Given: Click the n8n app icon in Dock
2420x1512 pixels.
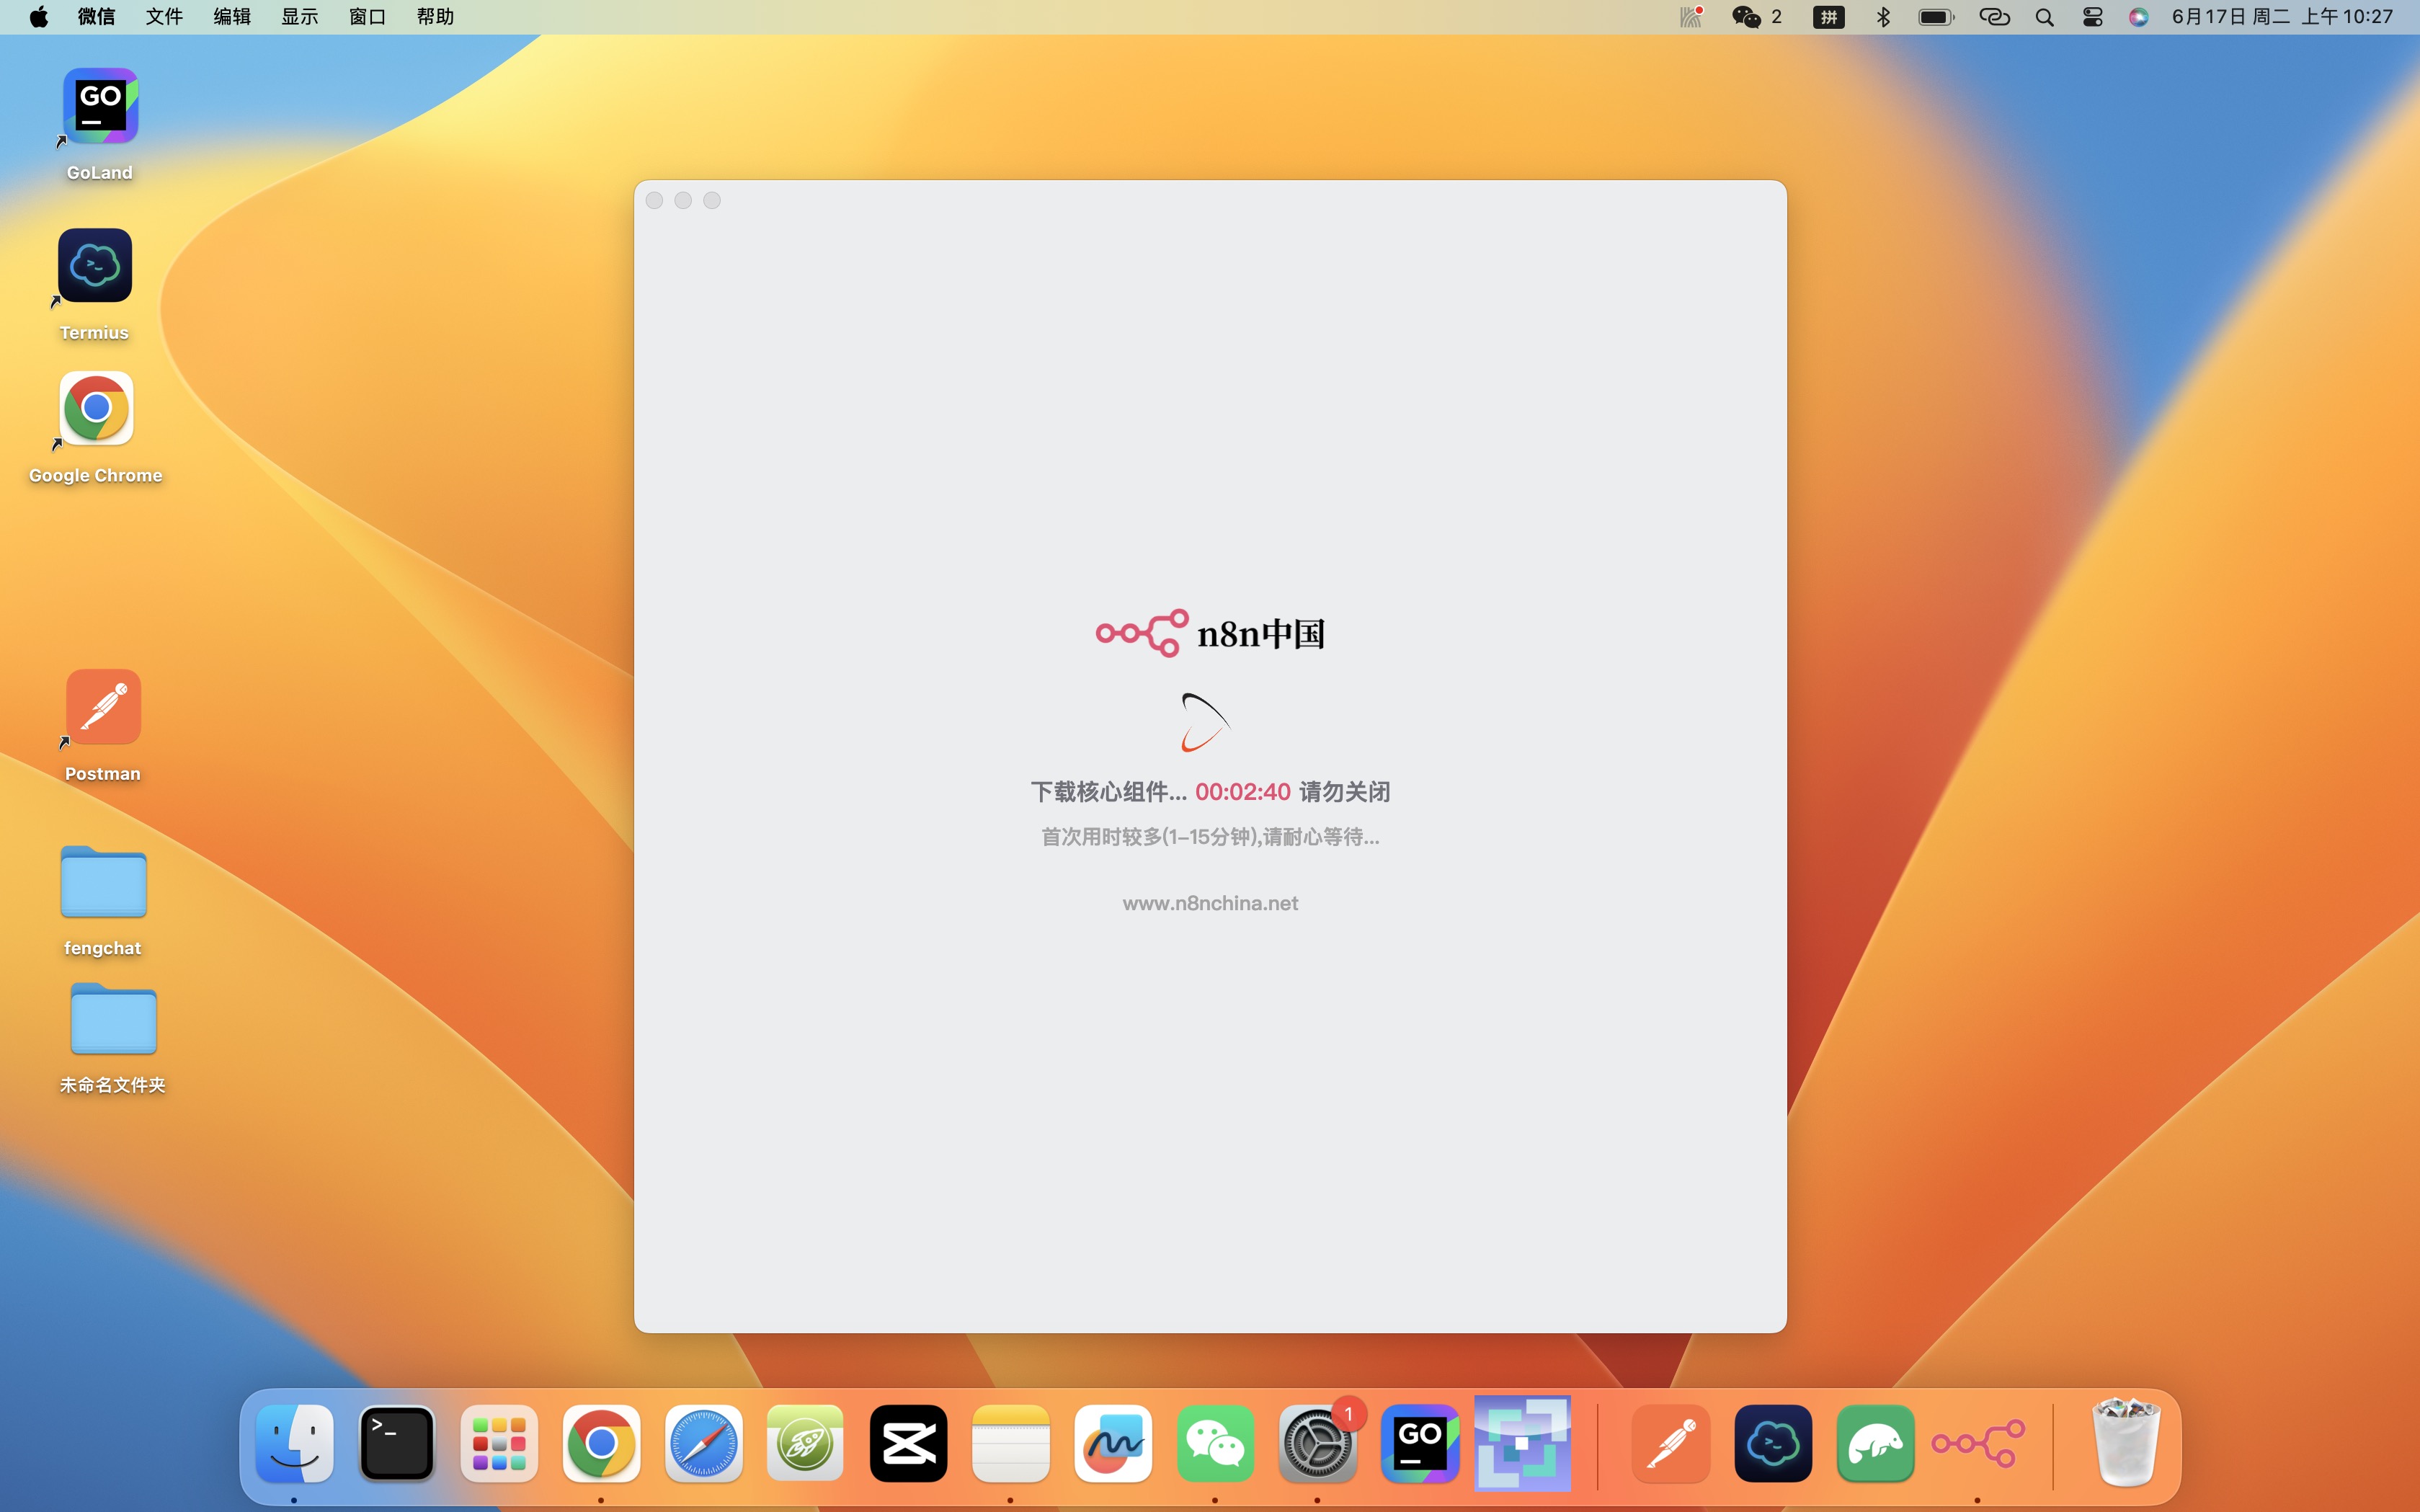Looking at the screenshot, I should click(x=1978, y=1443).
